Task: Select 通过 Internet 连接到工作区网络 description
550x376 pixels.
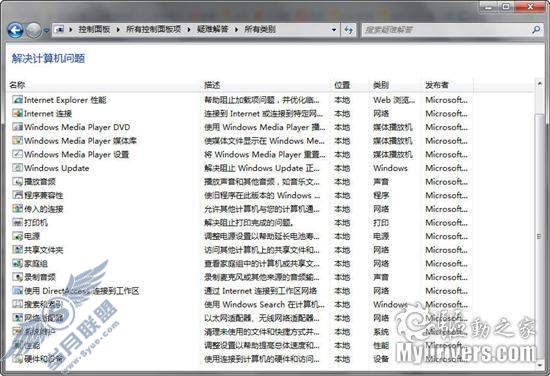Action: coord(261,291)
